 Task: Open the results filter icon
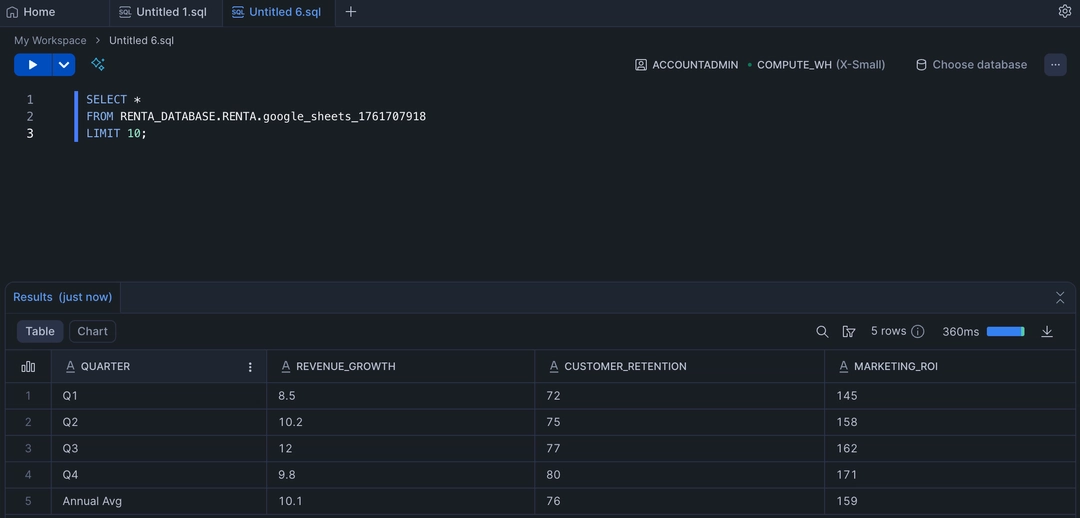[x=849, y=332]
